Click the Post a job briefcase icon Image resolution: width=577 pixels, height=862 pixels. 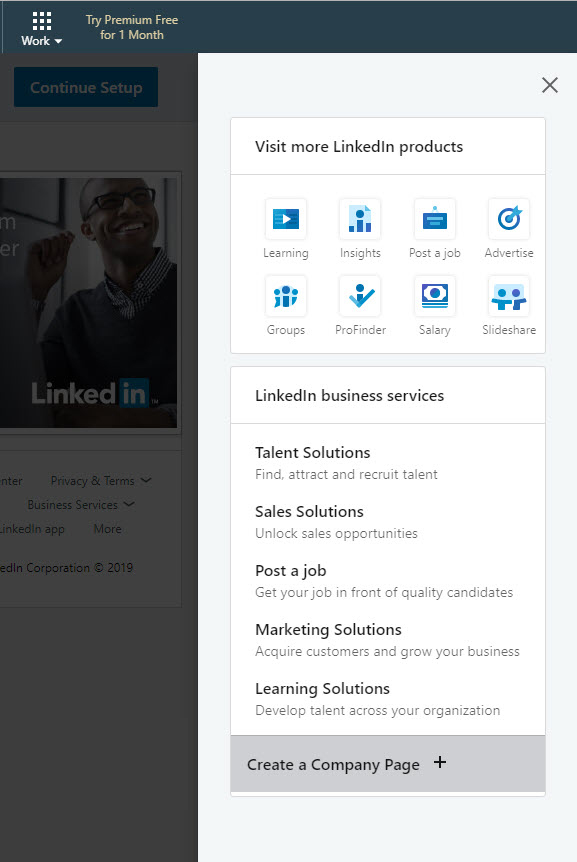tap(435, 219)
